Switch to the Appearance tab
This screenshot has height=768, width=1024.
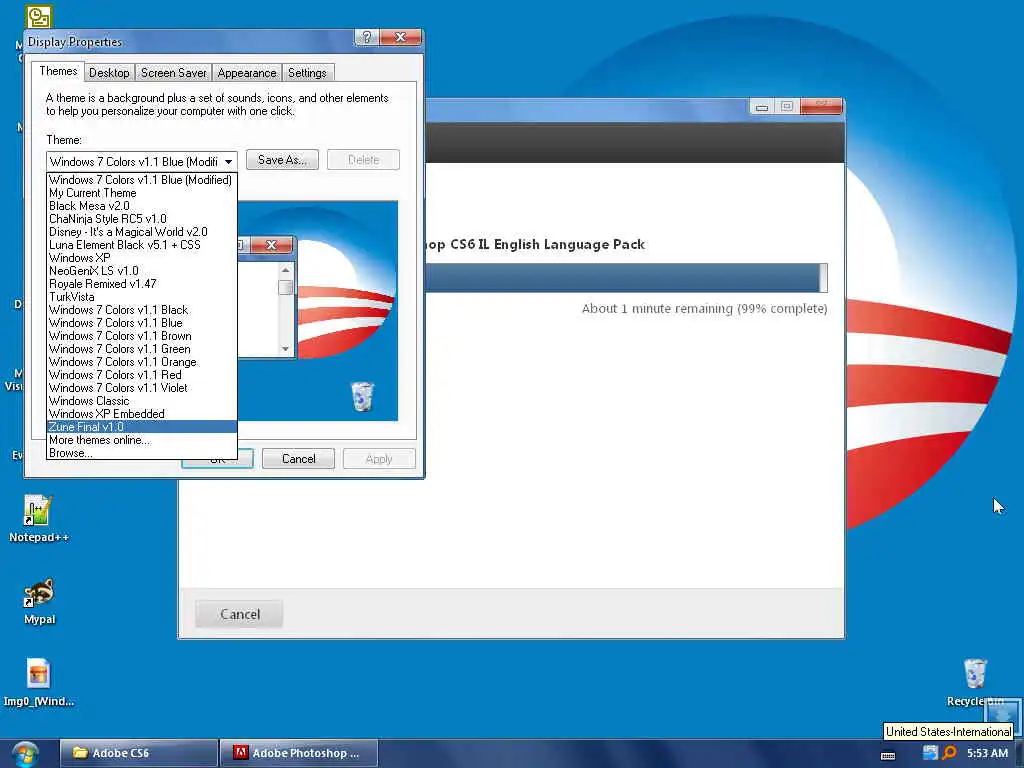247,72
